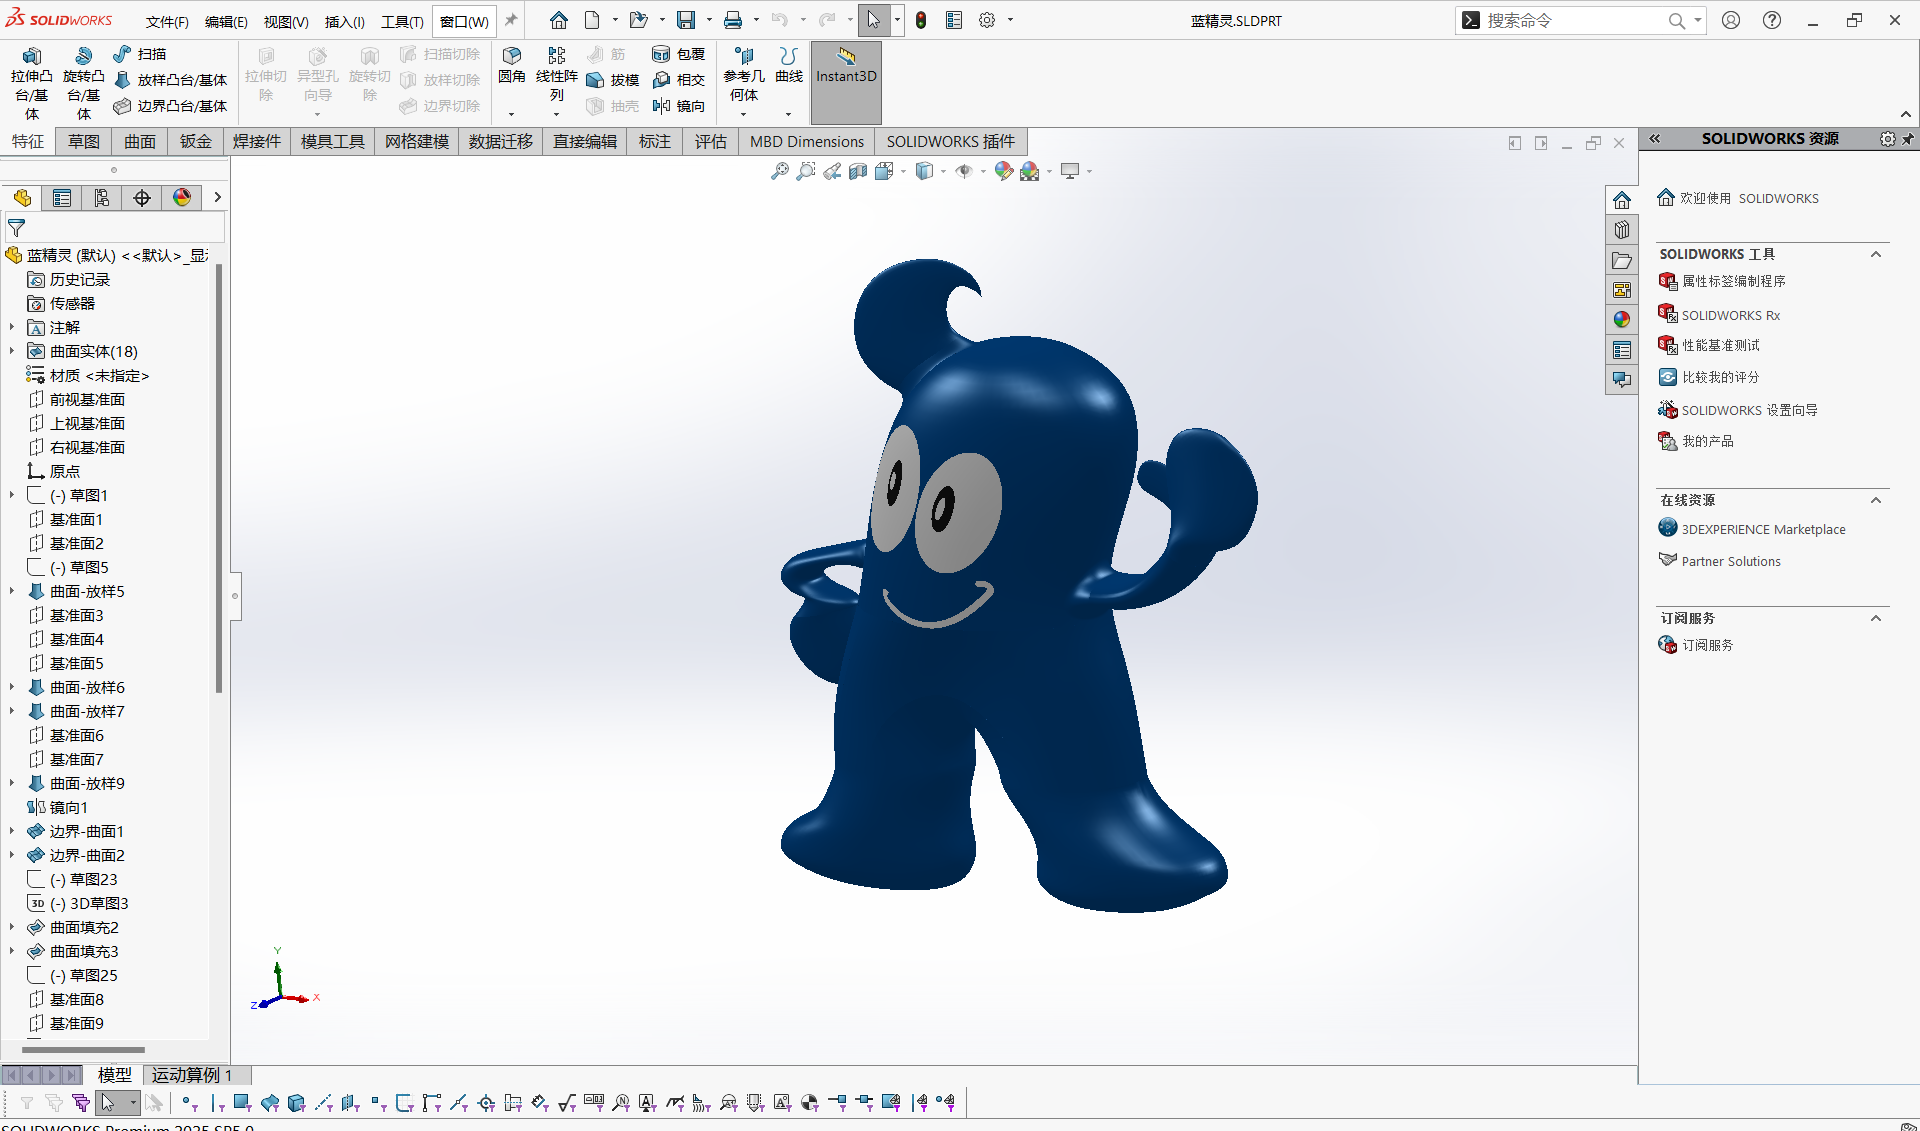Click the Wrap (包覆) tool
Screen dimensions: 1920x1131
678,54
